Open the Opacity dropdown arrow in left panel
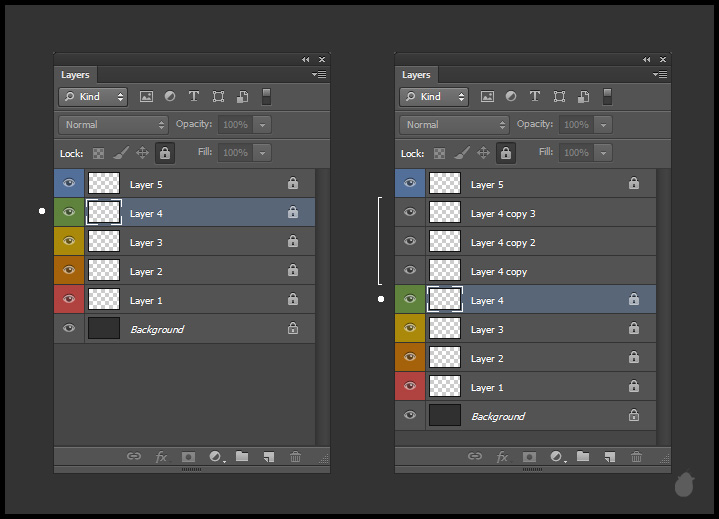This screenshot has height=519, width=719. 262,125
